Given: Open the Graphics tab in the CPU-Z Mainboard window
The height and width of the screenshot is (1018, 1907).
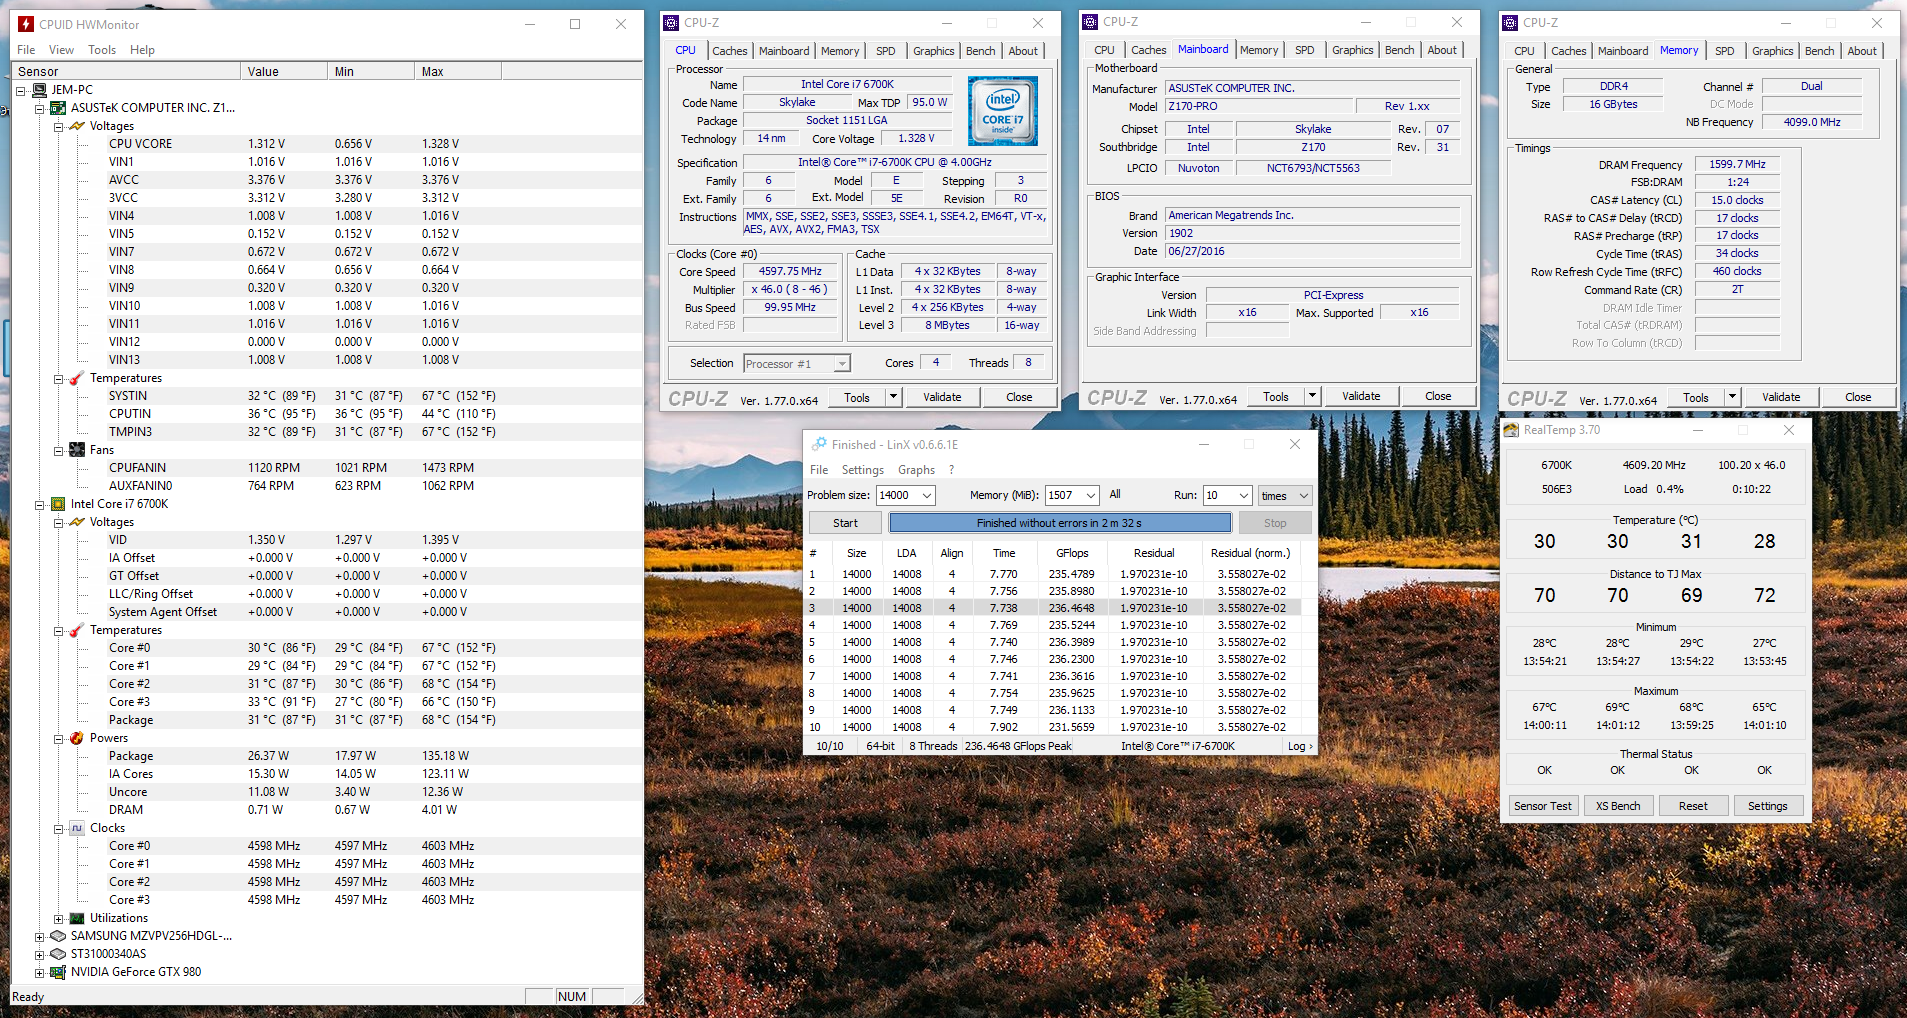Looking at the screenshot, I should pyautogui.click(x=1352, y=50).
